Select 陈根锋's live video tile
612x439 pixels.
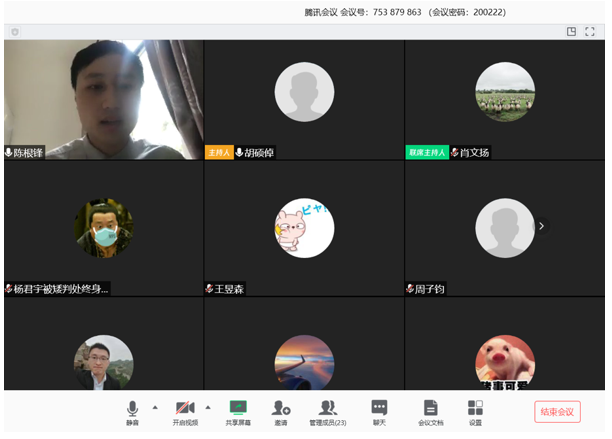(103, 99)
